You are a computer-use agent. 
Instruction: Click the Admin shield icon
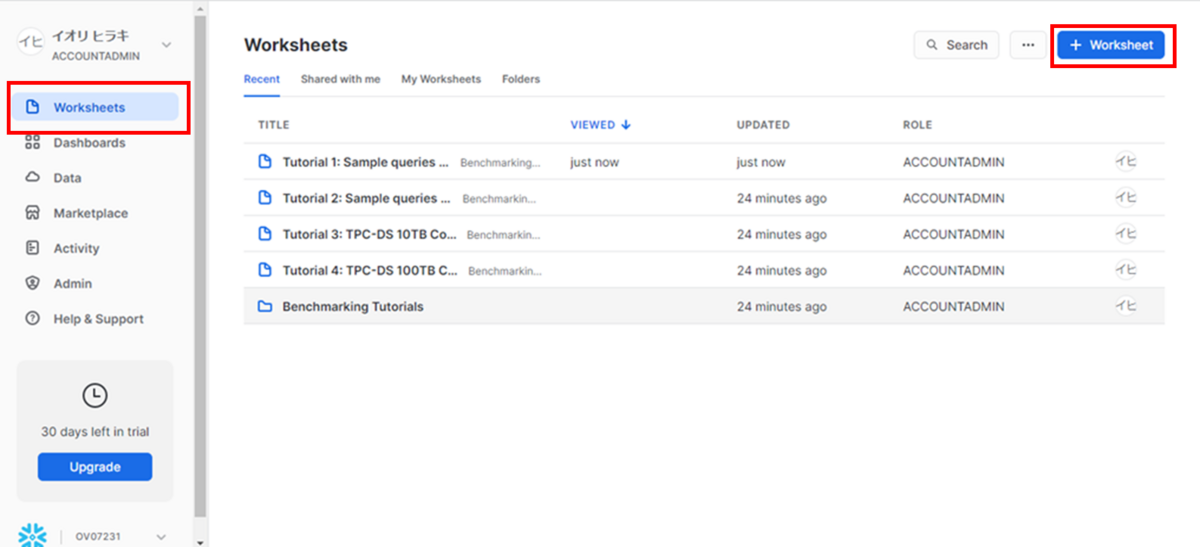click(x=32, y=284)
